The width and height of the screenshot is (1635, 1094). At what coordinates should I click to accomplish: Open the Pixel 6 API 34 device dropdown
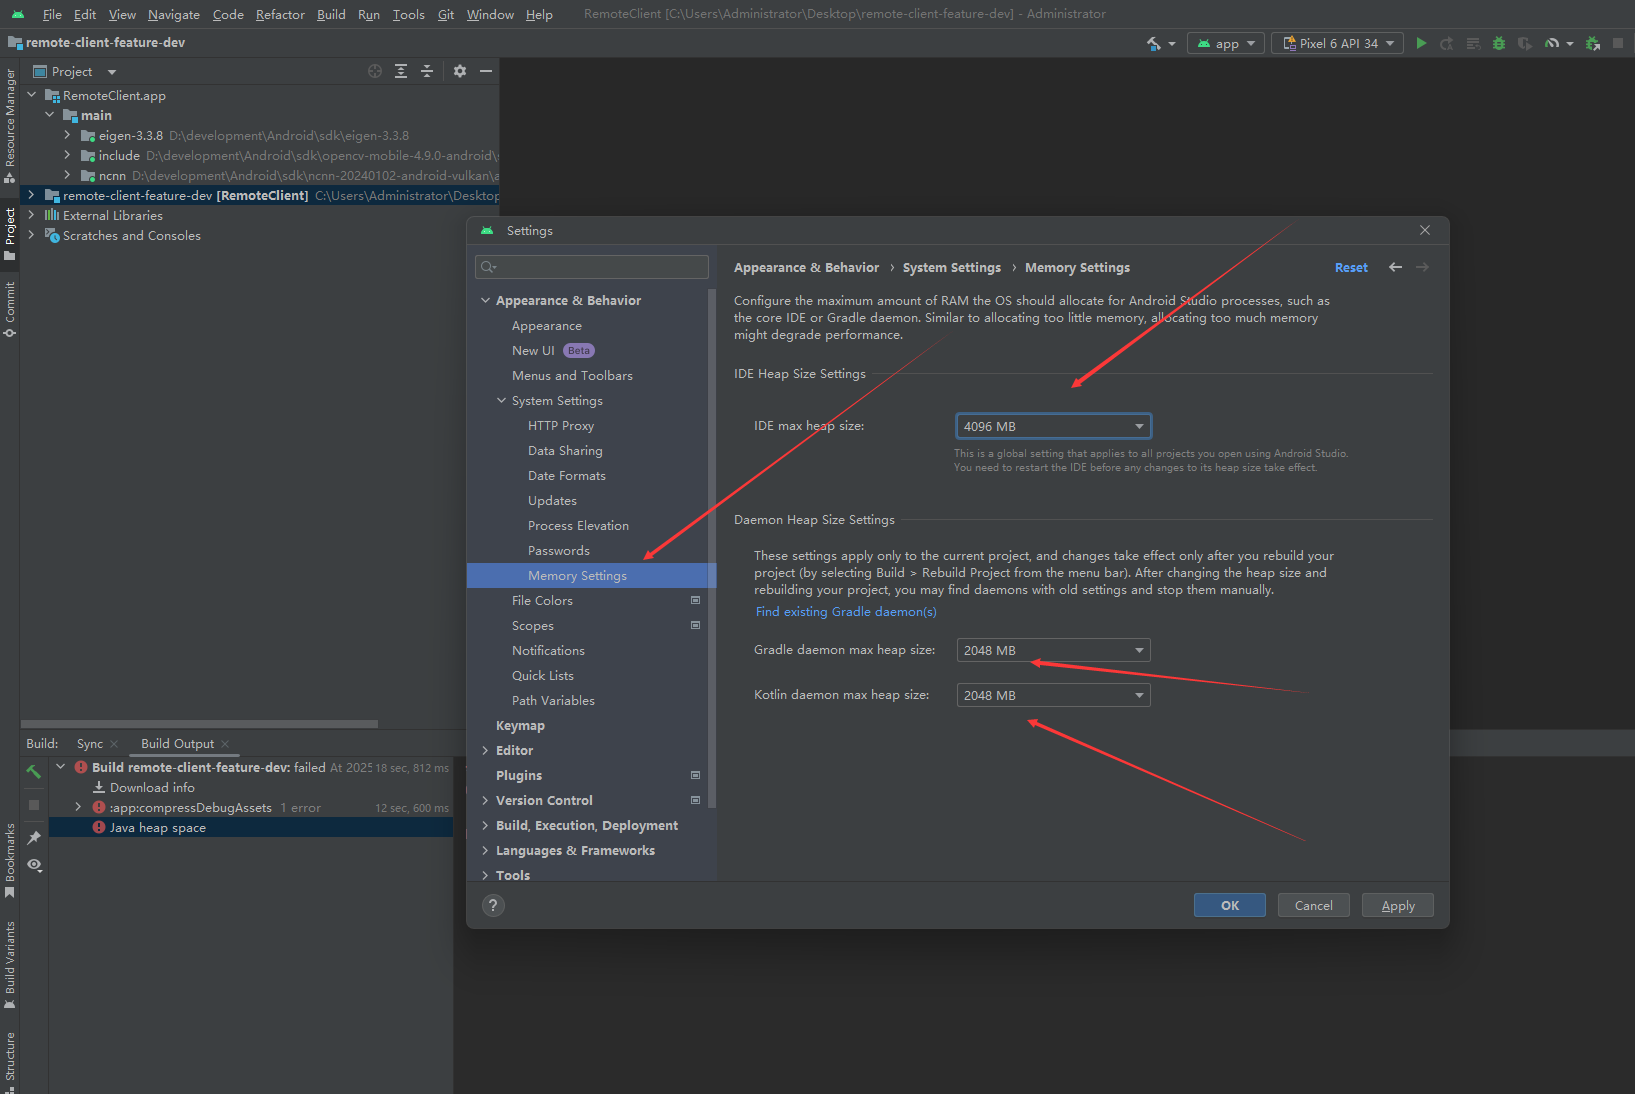[x=1337, y=43]
